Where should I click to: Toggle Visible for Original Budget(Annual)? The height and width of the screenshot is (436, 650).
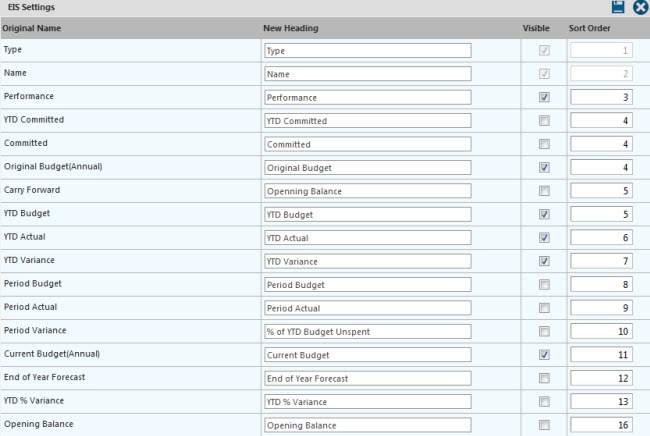(x=544, y=167)
